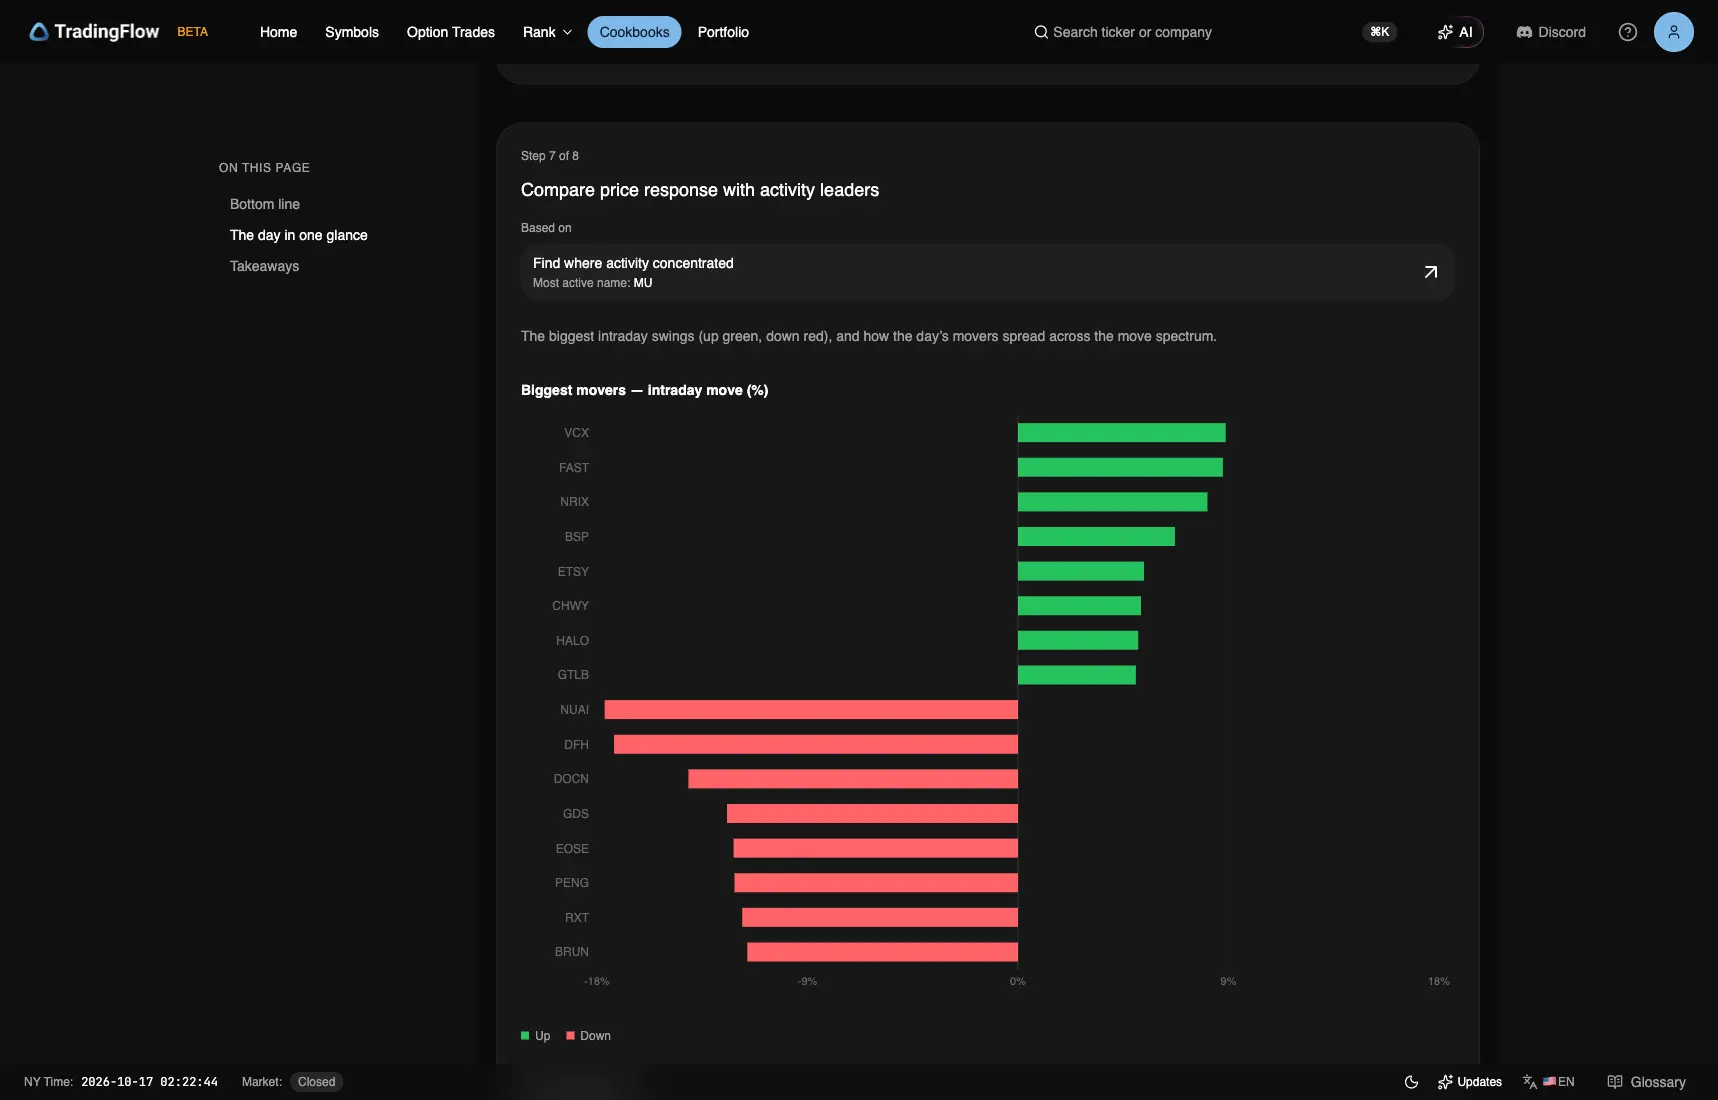Click the Market Closed status badge

tap(316, 1082)
